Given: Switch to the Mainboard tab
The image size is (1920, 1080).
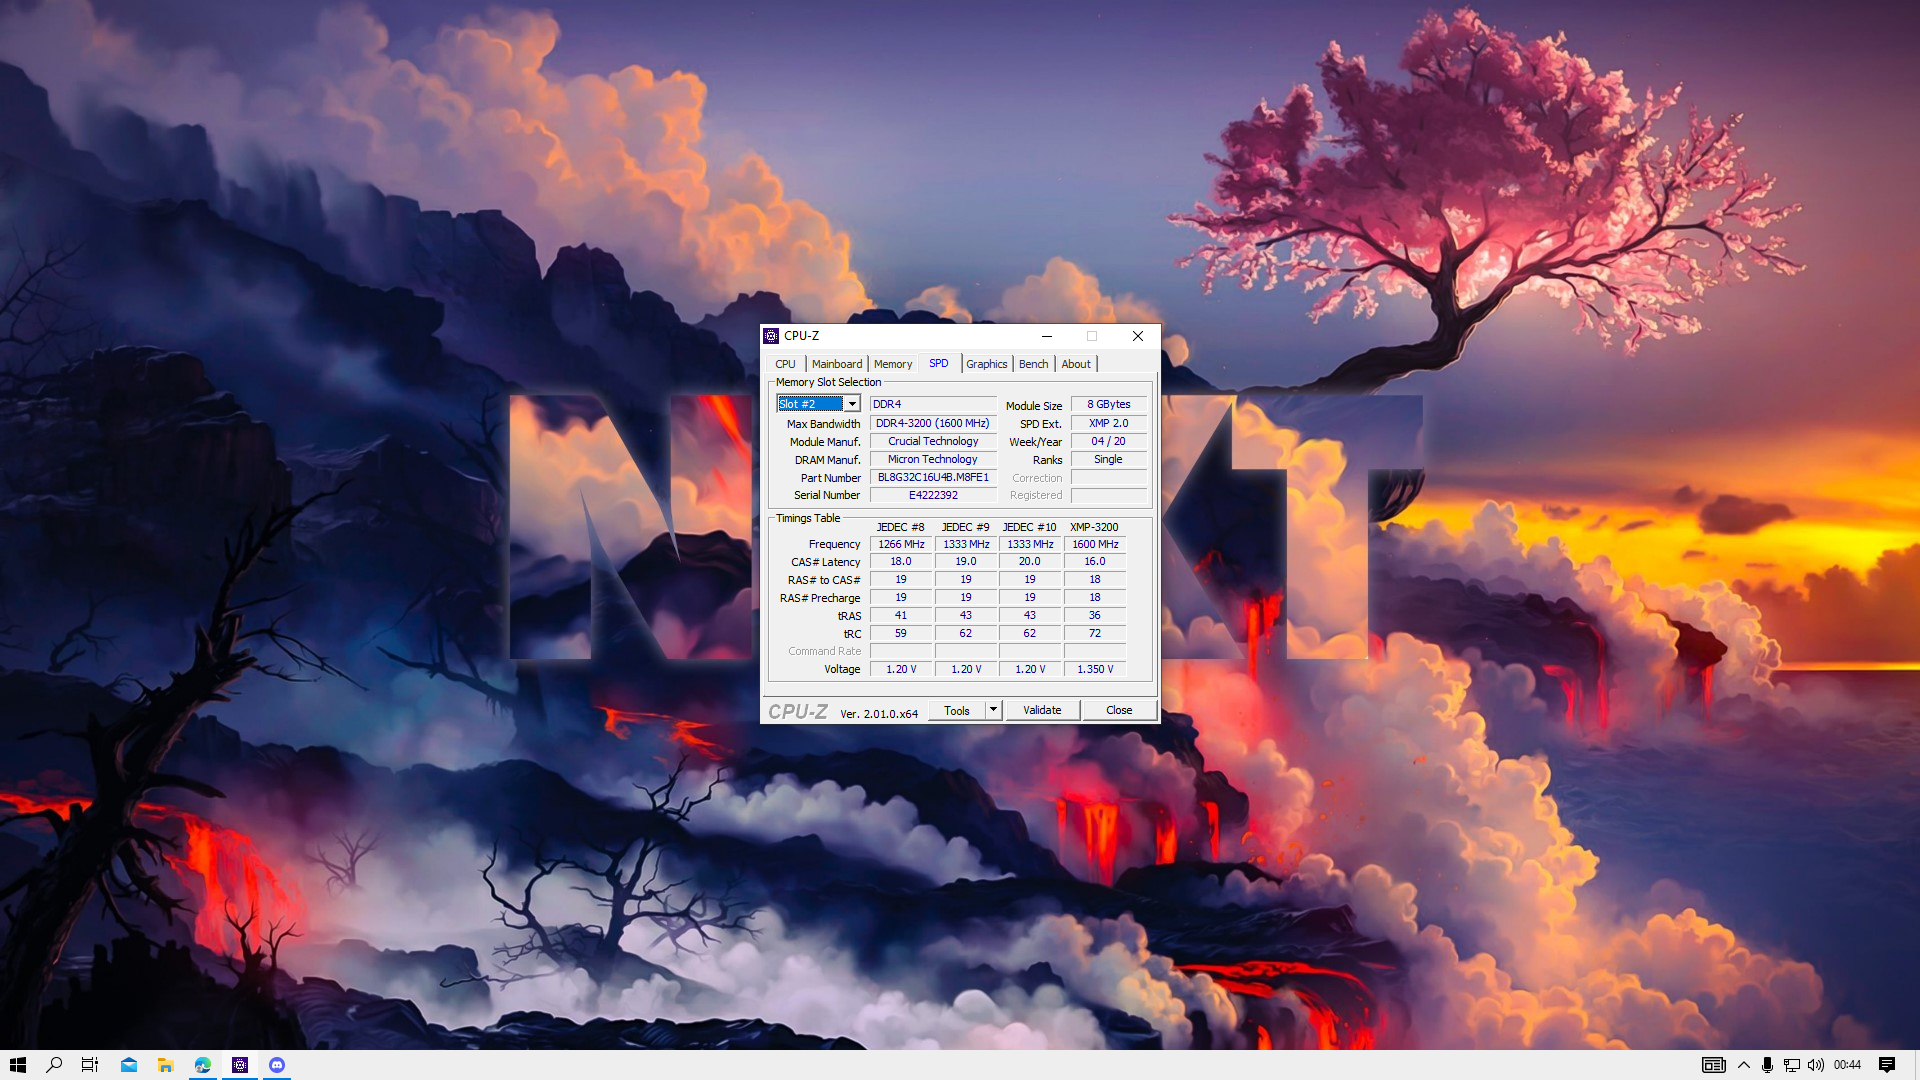Looking at the screenshot, I should click(836, 364).
